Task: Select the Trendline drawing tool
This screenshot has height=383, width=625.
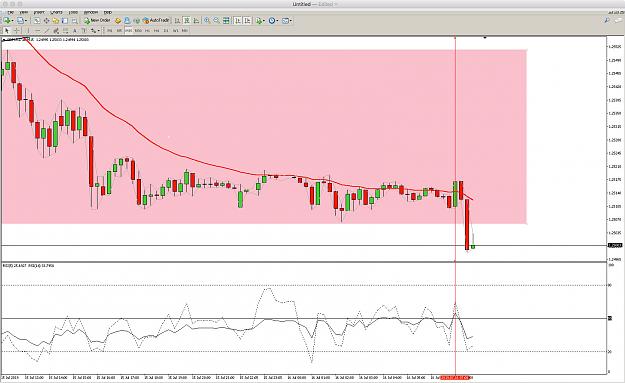Action: pyautogui.click(x=47, y=30)
